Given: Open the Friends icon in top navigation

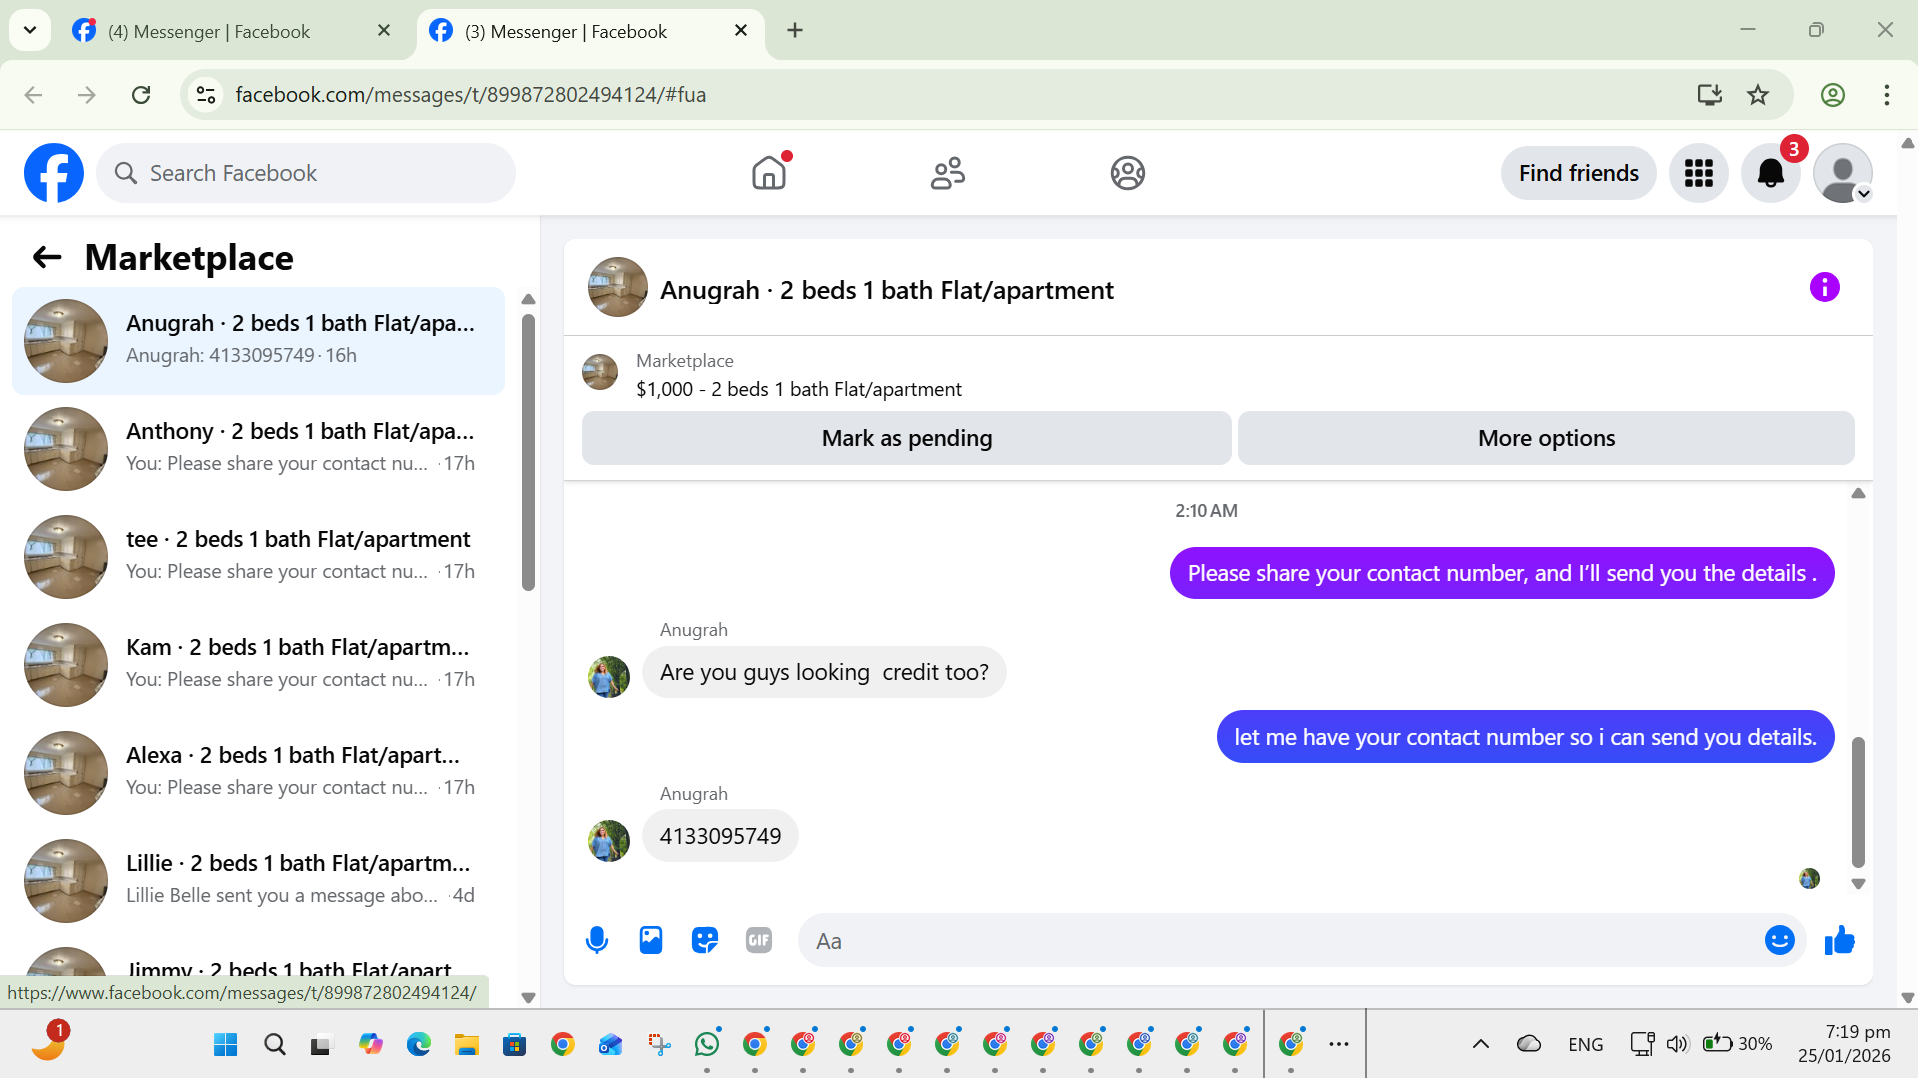Looking at the screenshot, I should click(x=948, y=173).
